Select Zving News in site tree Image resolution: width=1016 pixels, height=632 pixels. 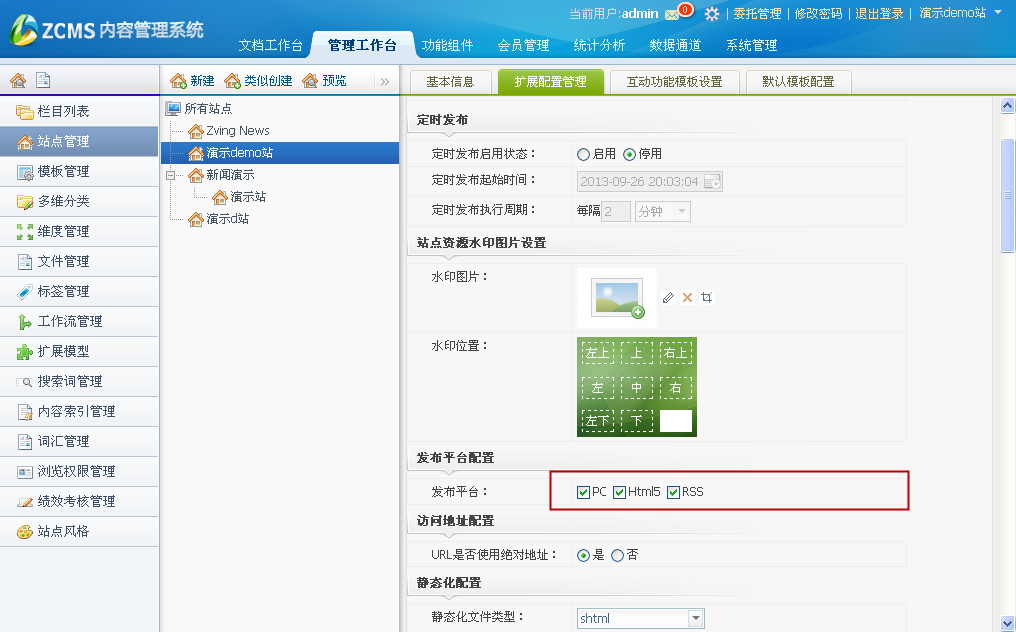pos(237,131)
